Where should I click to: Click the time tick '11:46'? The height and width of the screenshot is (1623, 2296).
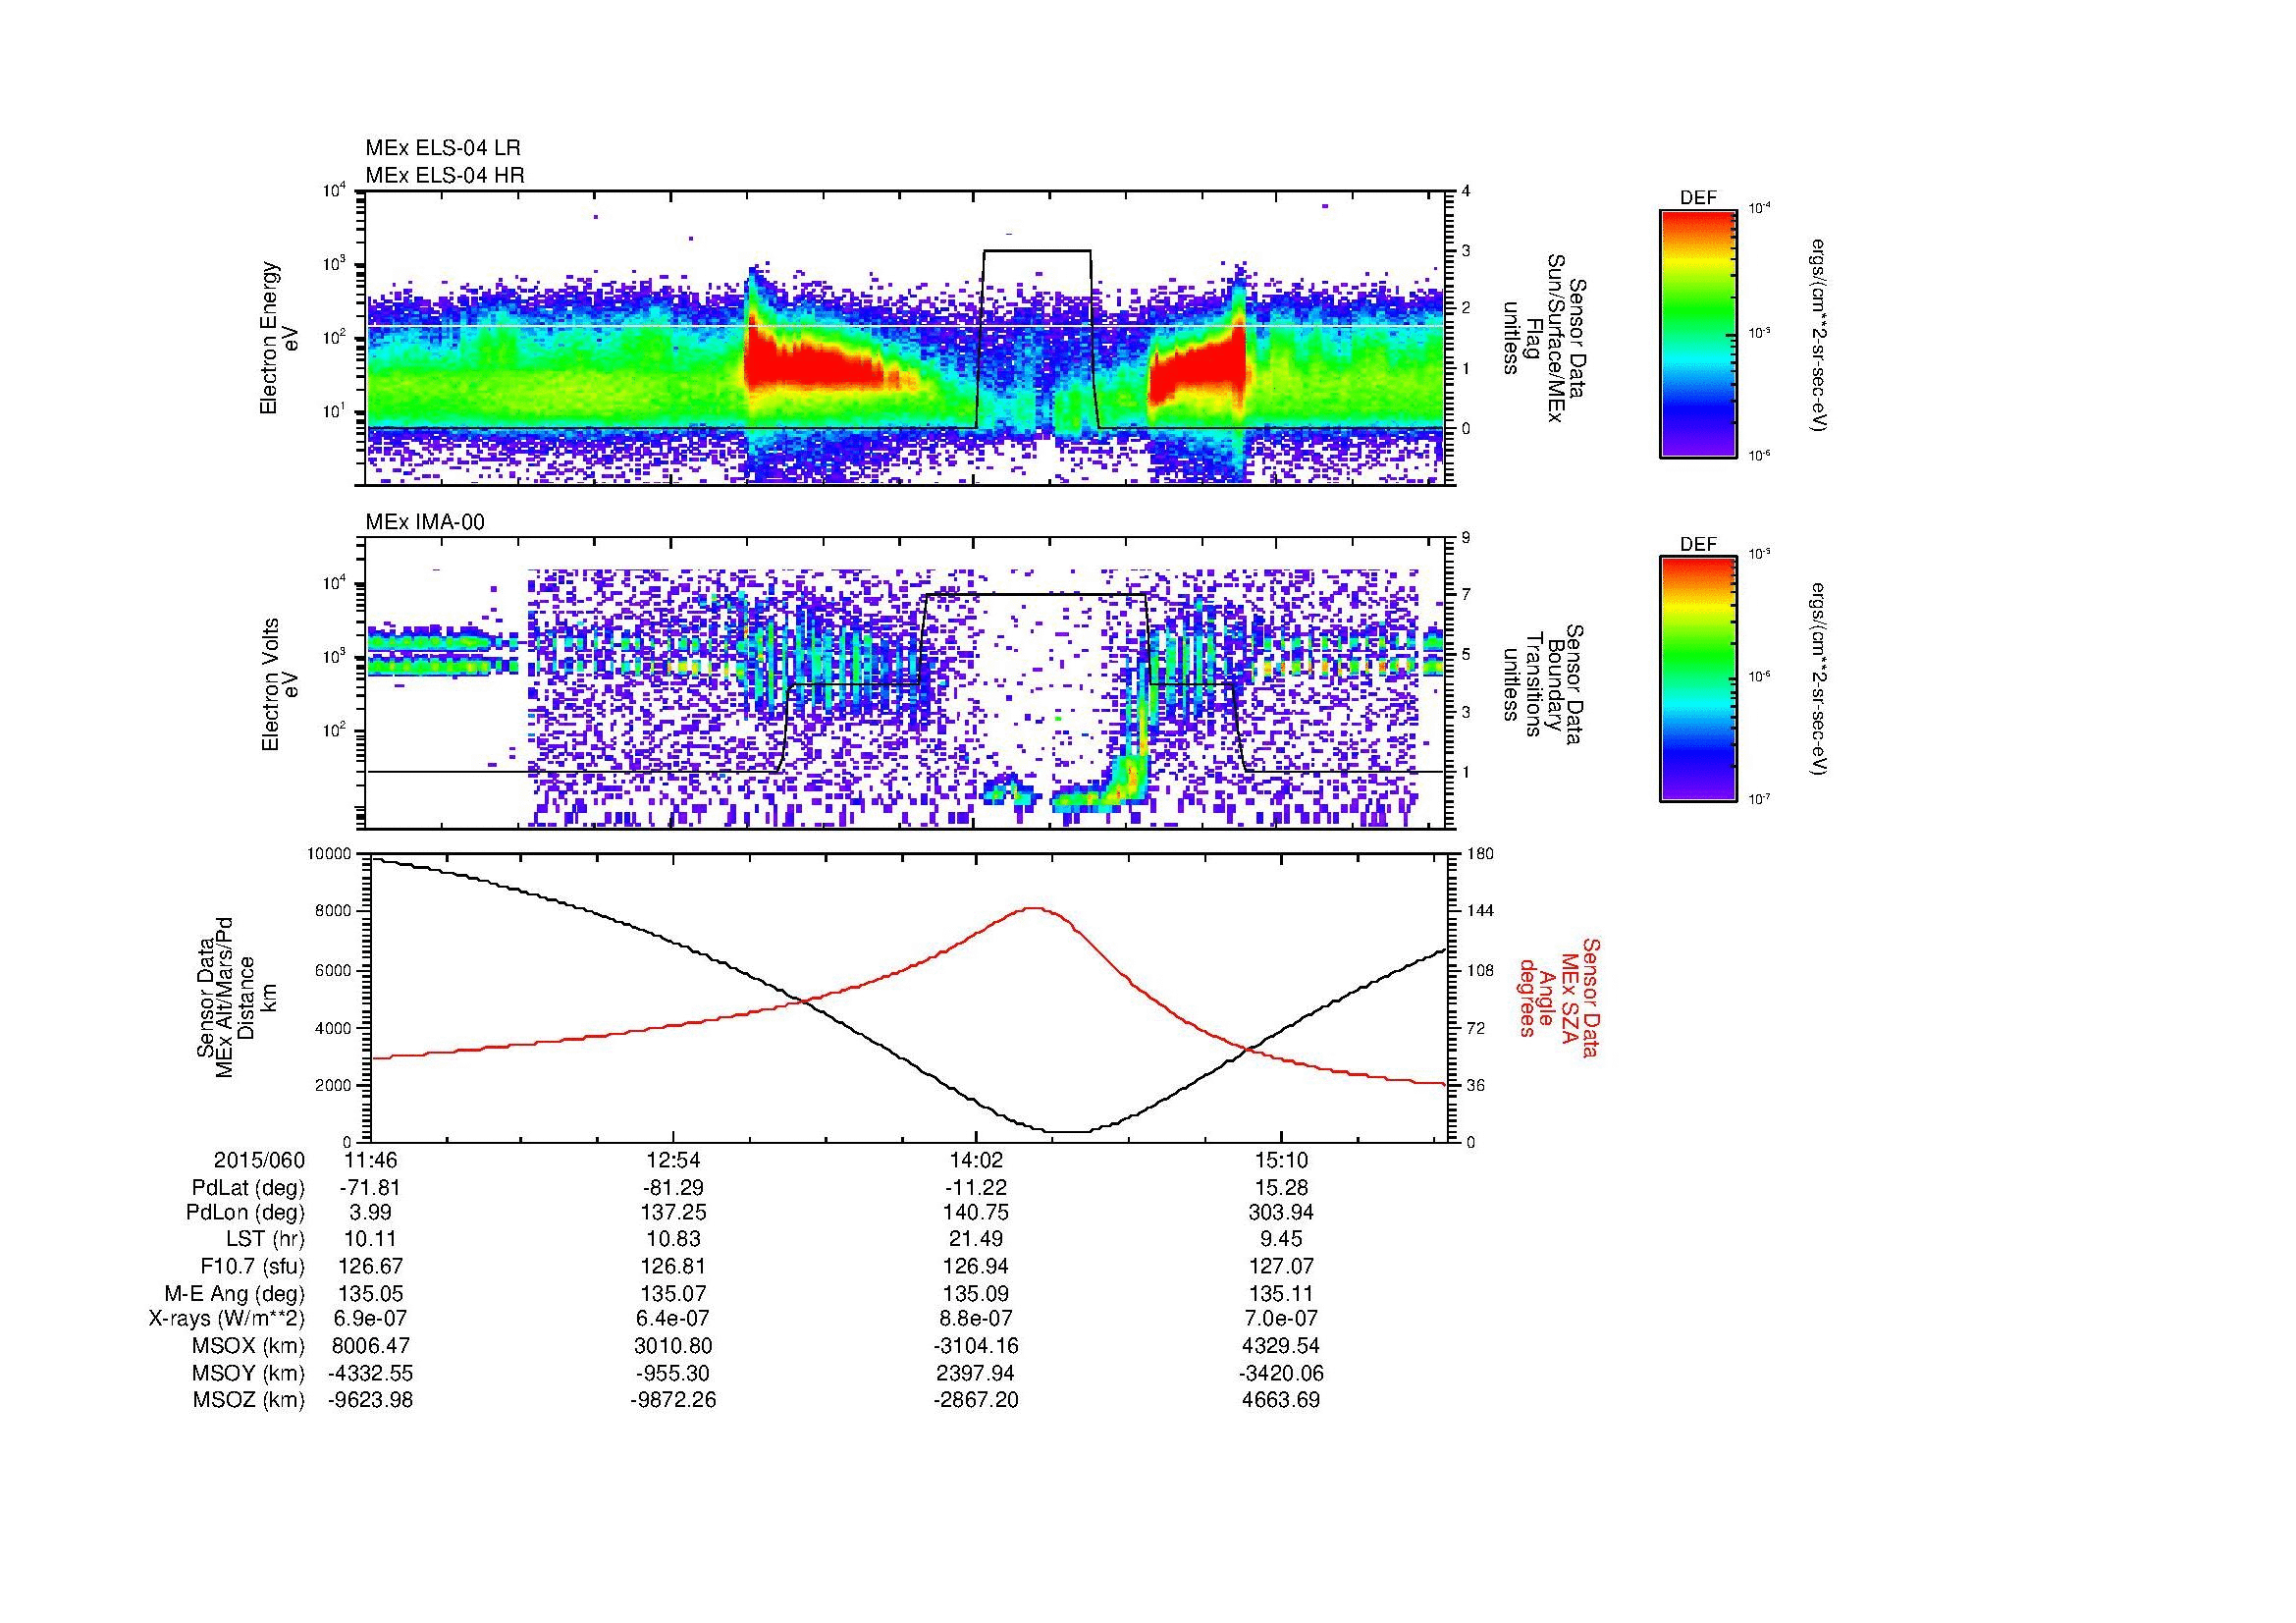point(371,1161)
